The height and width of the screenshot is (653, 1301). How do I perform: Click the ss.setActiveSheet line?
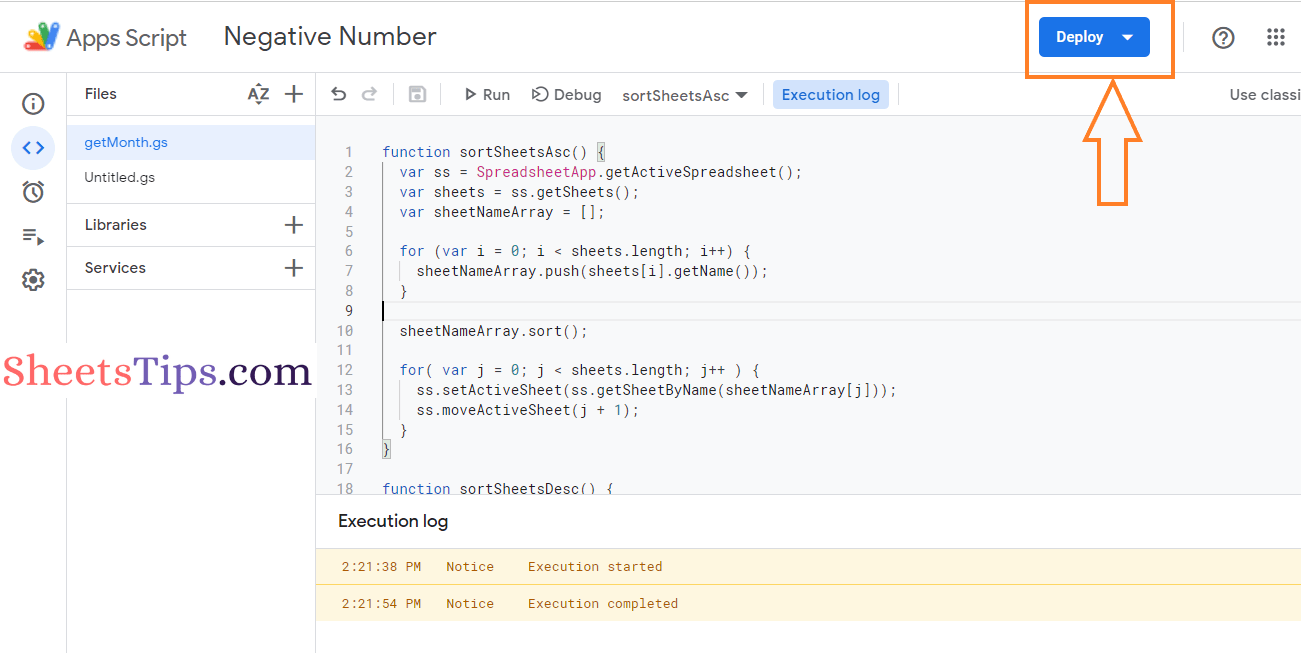click(x=656, y=390)
